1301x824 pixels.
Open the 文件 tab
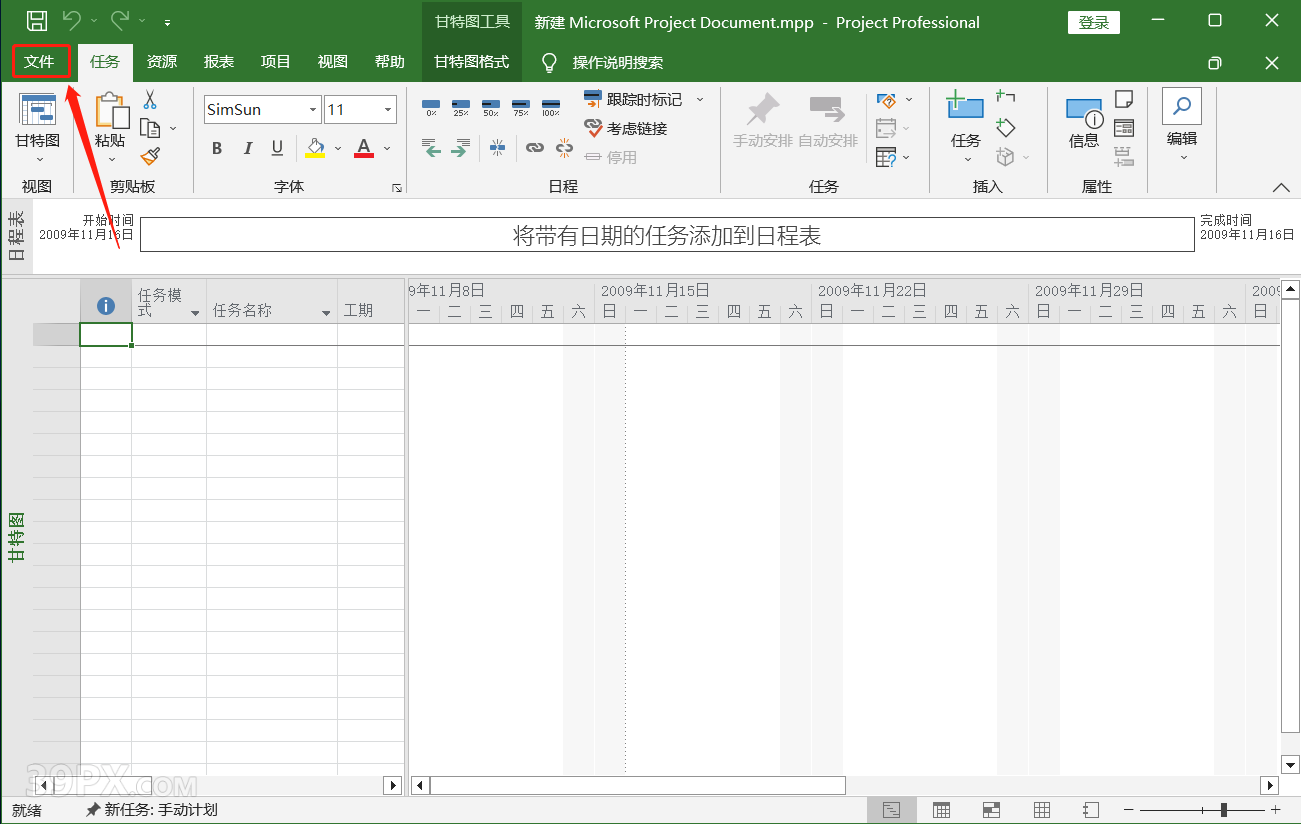point(40,62)
